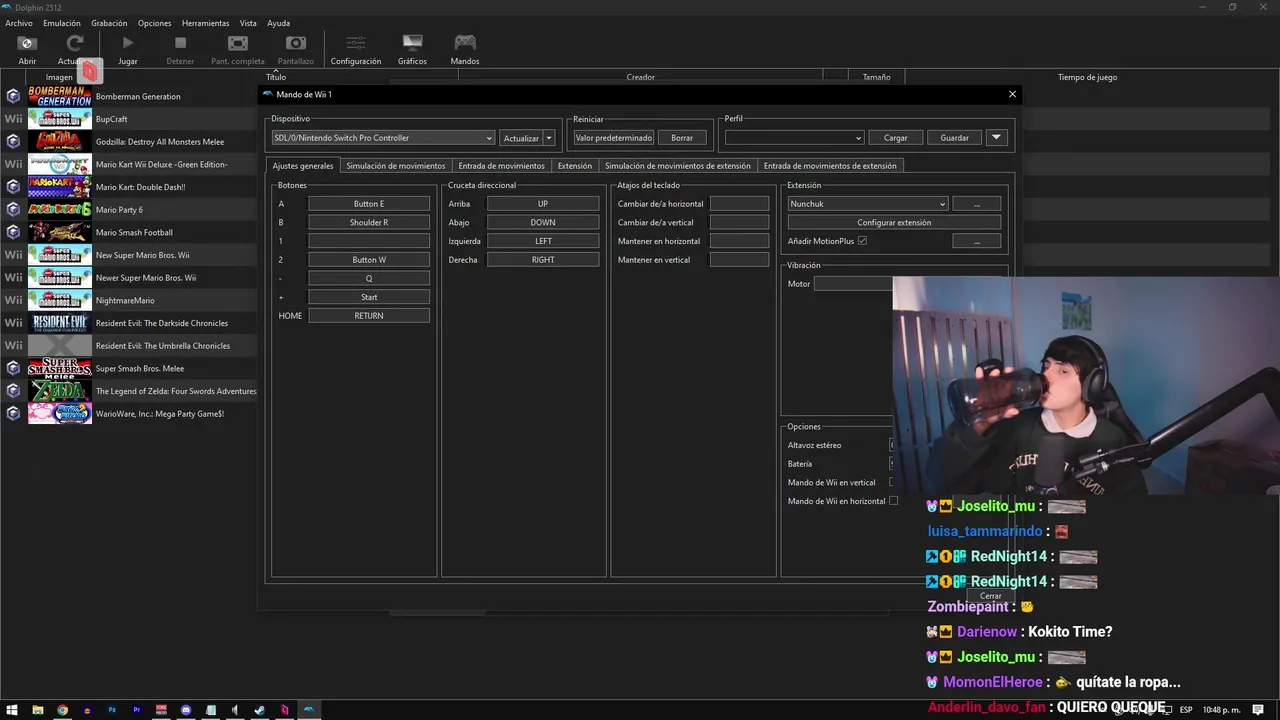The height and width of the screenshot is (720, 1280).
Task: Select the Resident Evil Darkside Chronicles banner
Action: pos(59,323)
